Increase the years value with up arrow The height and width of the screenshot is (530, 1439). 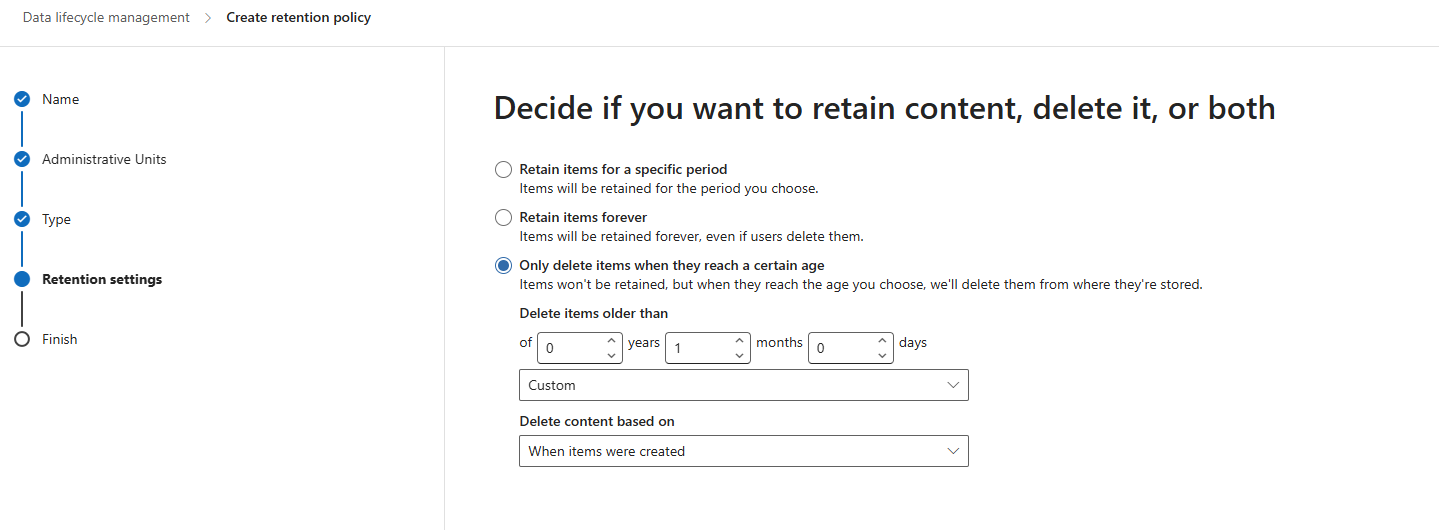coord(612,340)
